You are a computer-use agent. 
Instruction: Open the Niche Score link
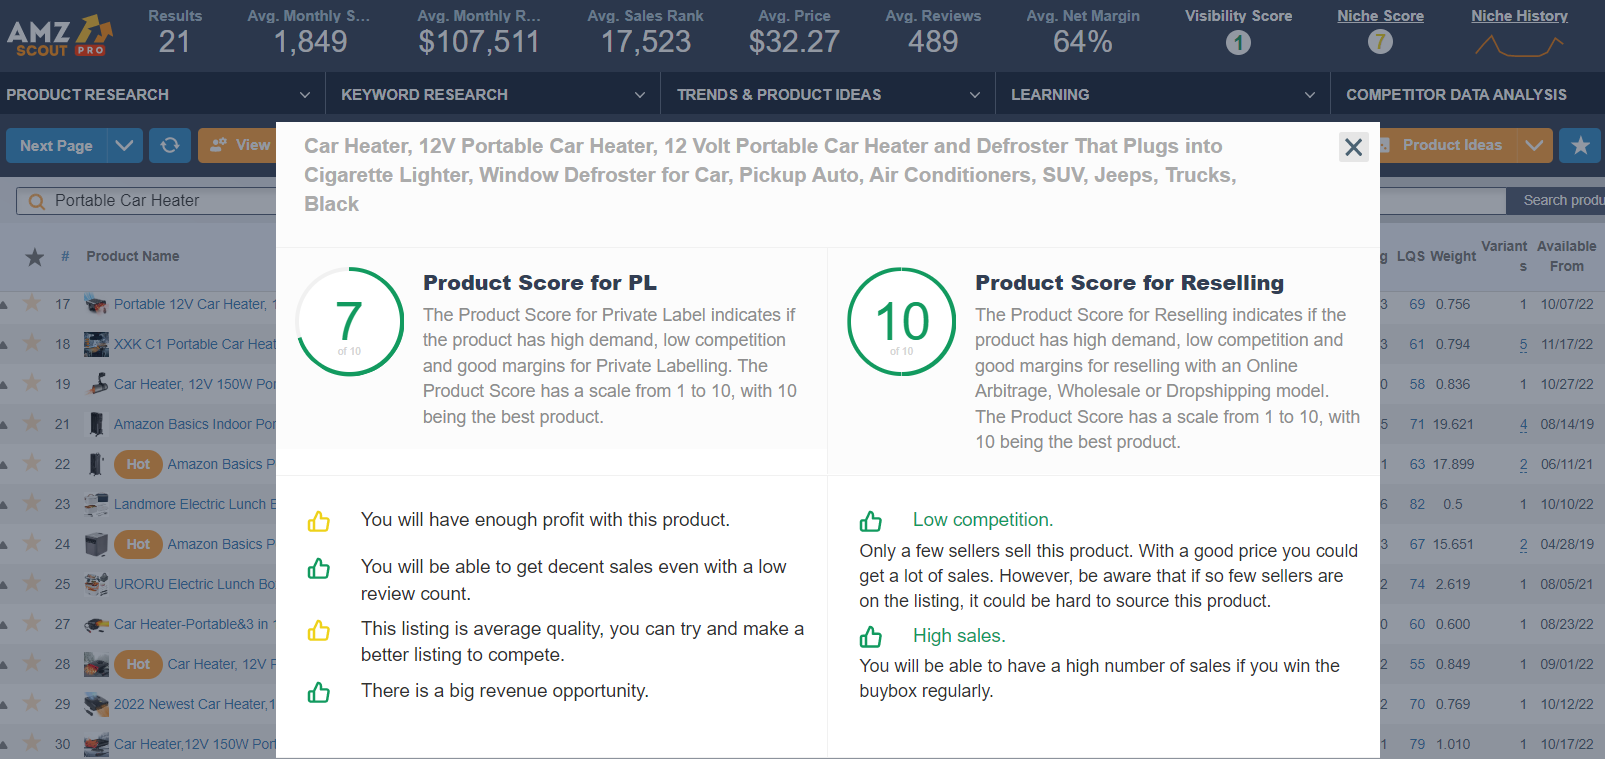(1380, 15)
